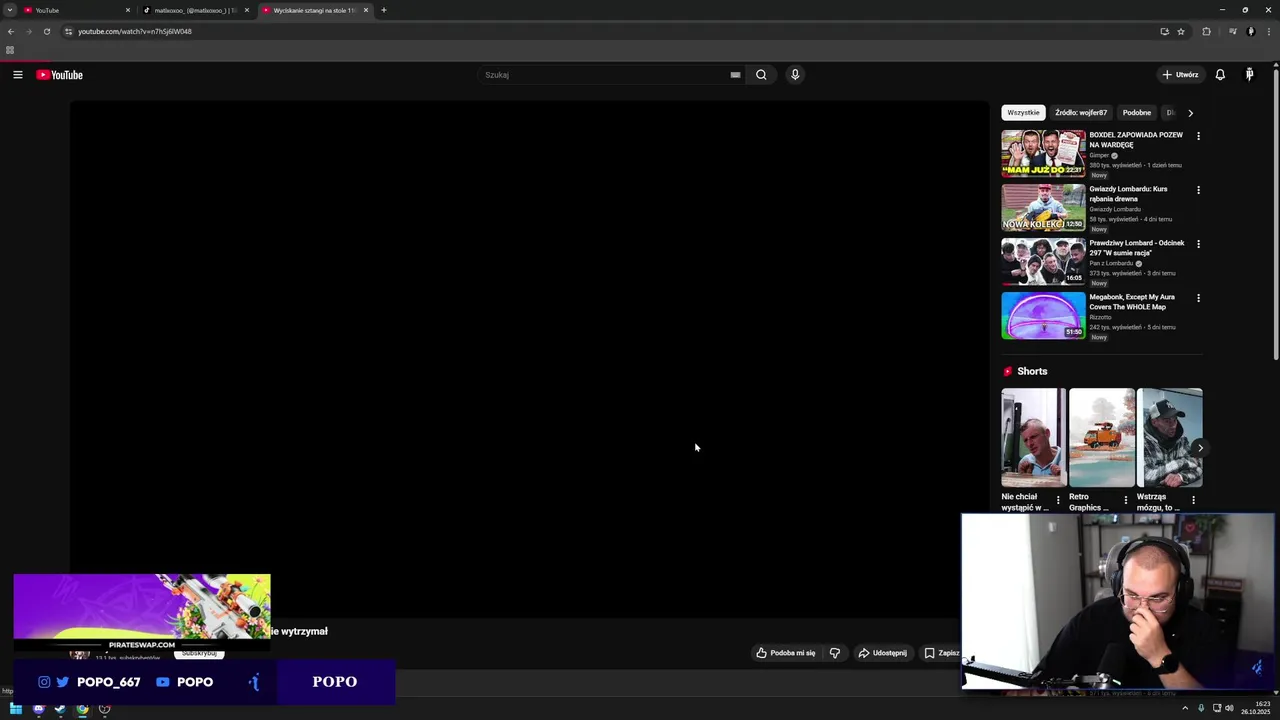Open a new browser tab
The image size is (1280, 720).
[x=383, y=10]
